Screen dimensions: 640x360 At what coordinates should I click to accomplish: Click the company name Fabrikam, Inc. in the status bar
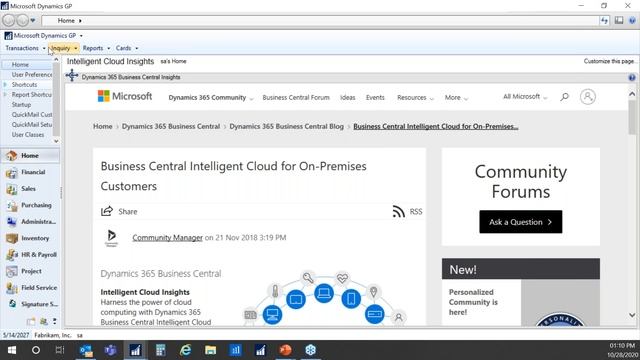click(x=53, y=335)
